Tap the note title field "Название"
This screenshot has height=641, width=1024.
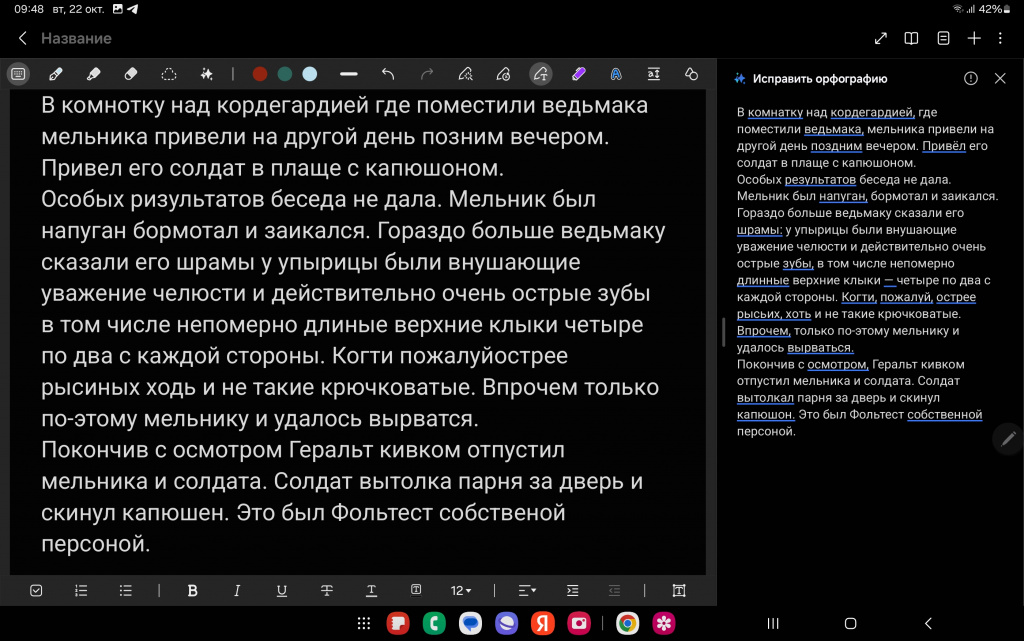click(76, 38)
